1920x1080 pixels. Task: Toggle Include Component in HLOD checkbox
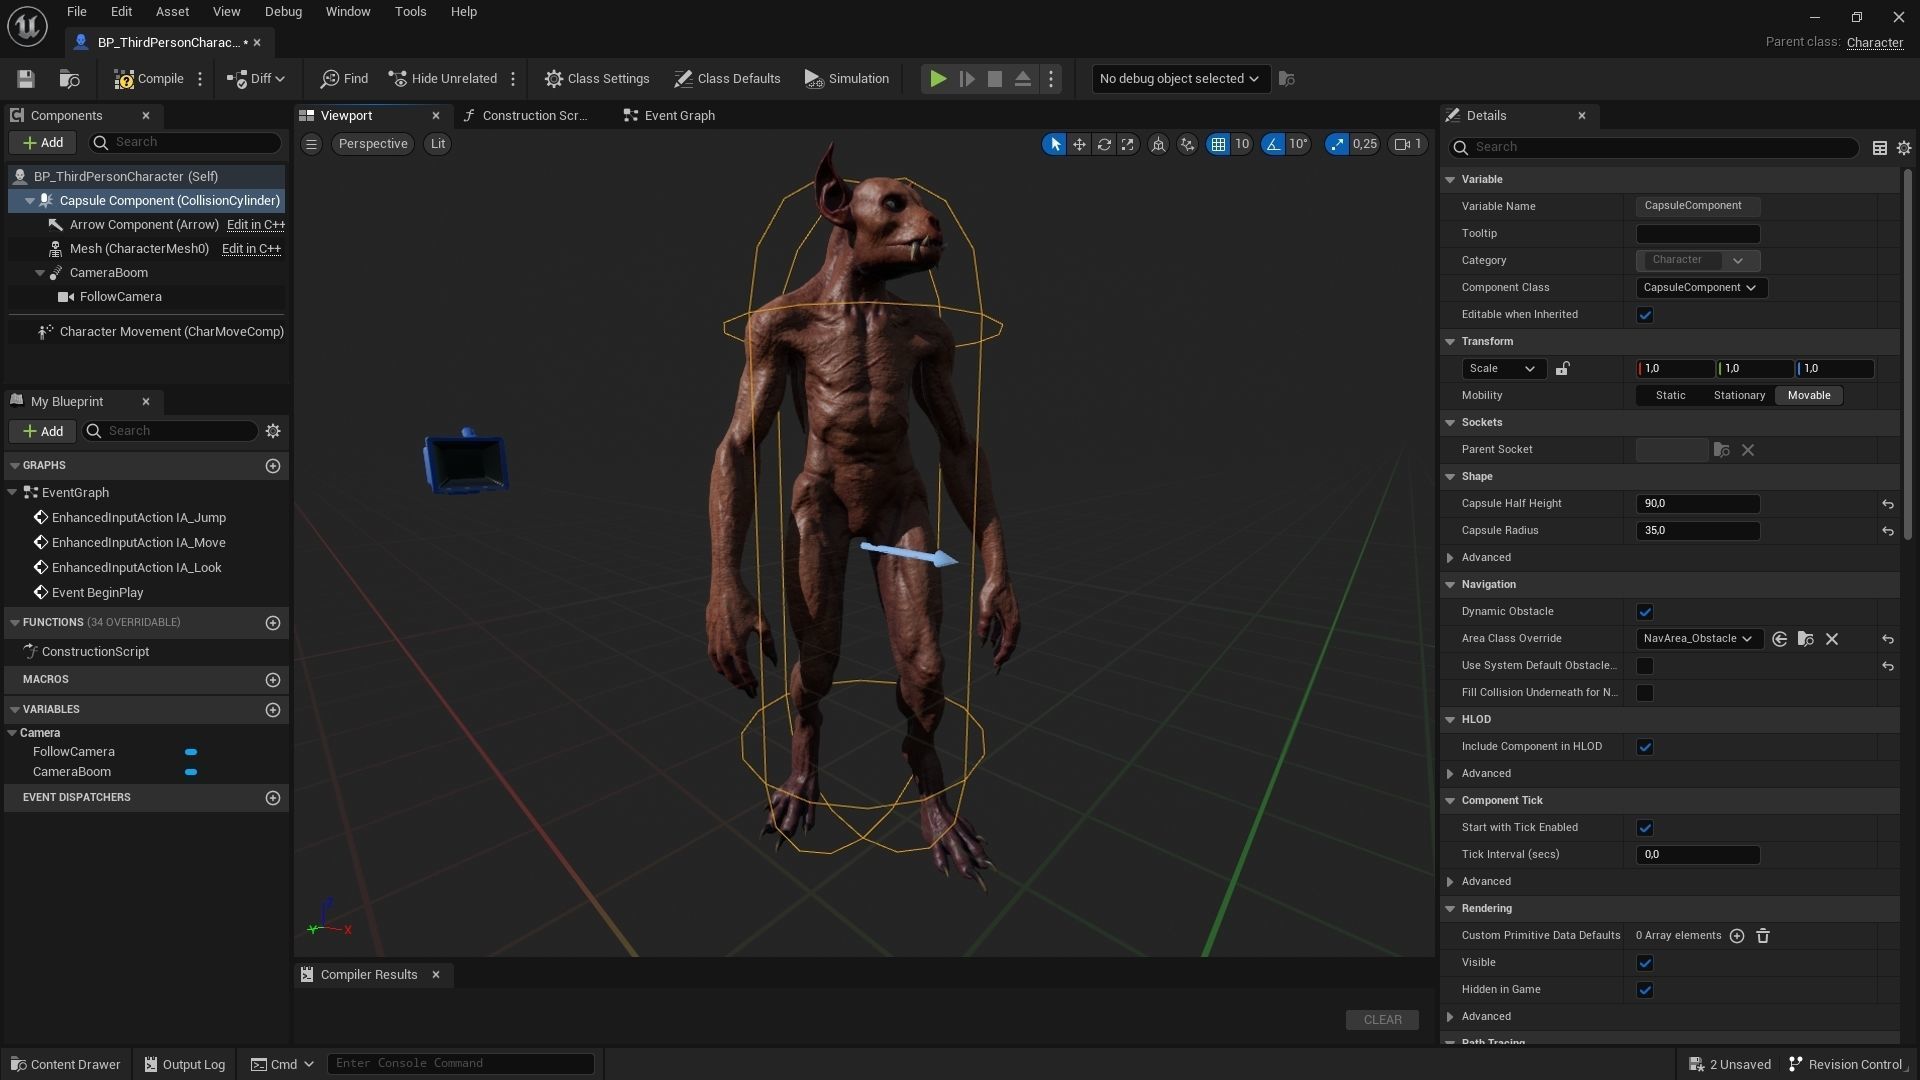(1645, 747)
